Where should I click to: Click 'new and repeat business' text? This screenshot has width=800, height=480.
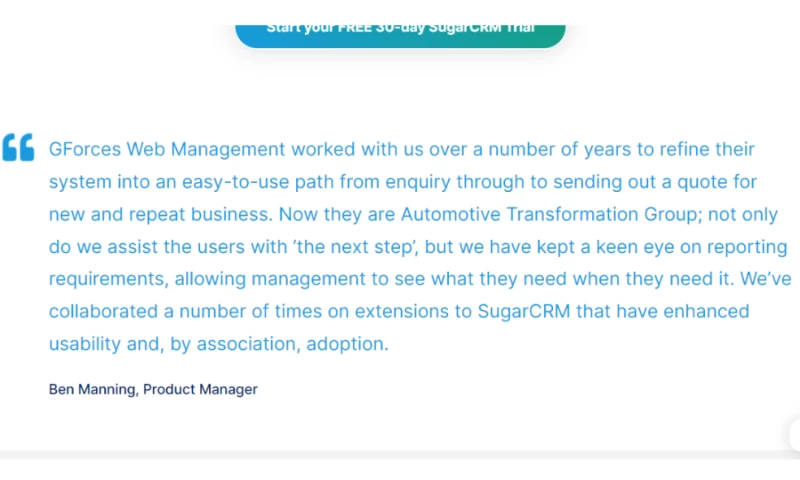[x=158, y=215]
